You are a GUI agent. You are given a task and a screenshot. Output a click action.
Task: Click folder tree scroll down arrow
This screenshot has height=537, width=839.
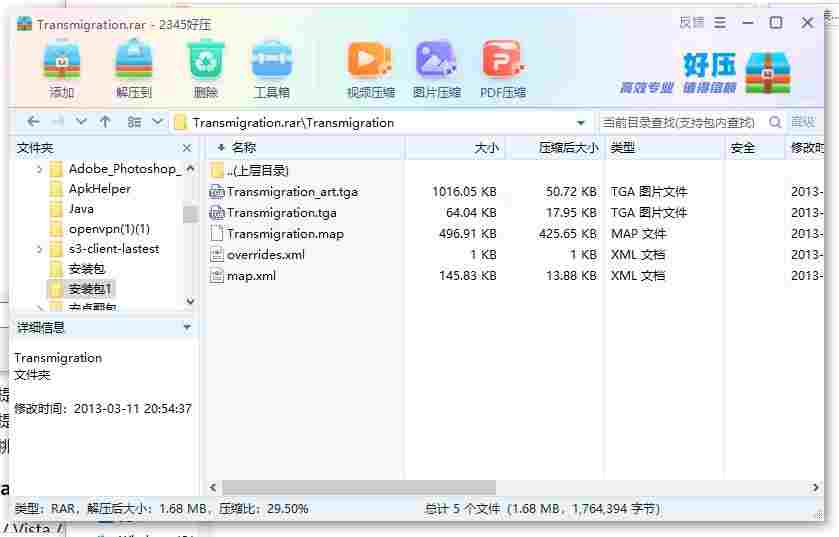pos(190,302)
